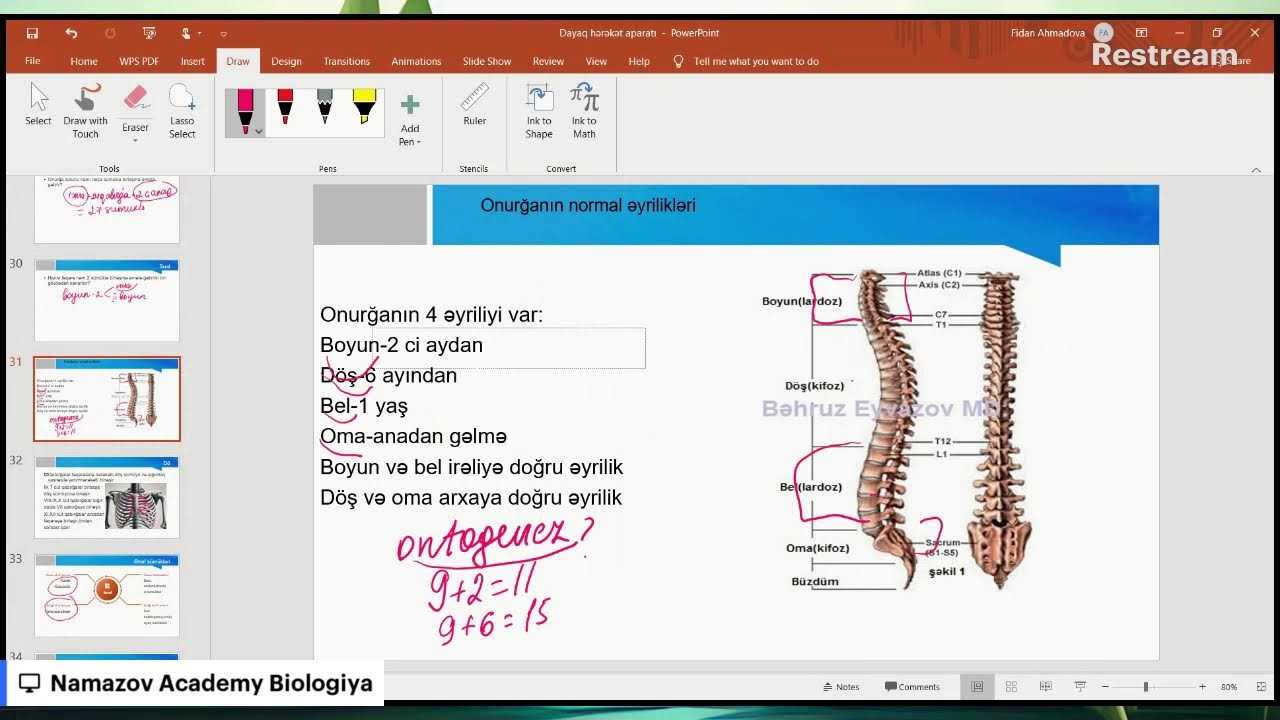Open the WPS PDF tab
Screen dimensions: 1280x720
[139, 61]
